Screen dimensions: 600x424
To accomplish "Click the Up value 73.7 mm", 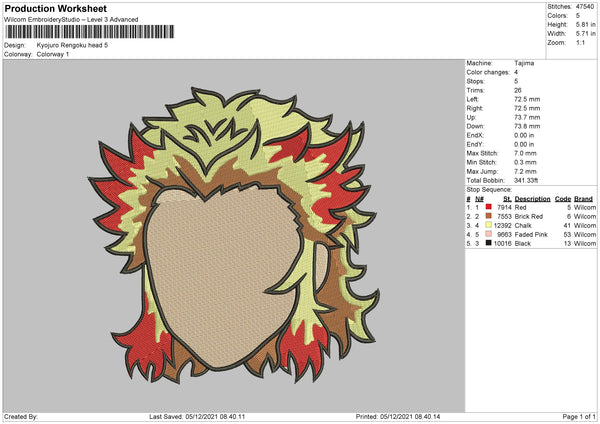I will (x=527, y=117).
